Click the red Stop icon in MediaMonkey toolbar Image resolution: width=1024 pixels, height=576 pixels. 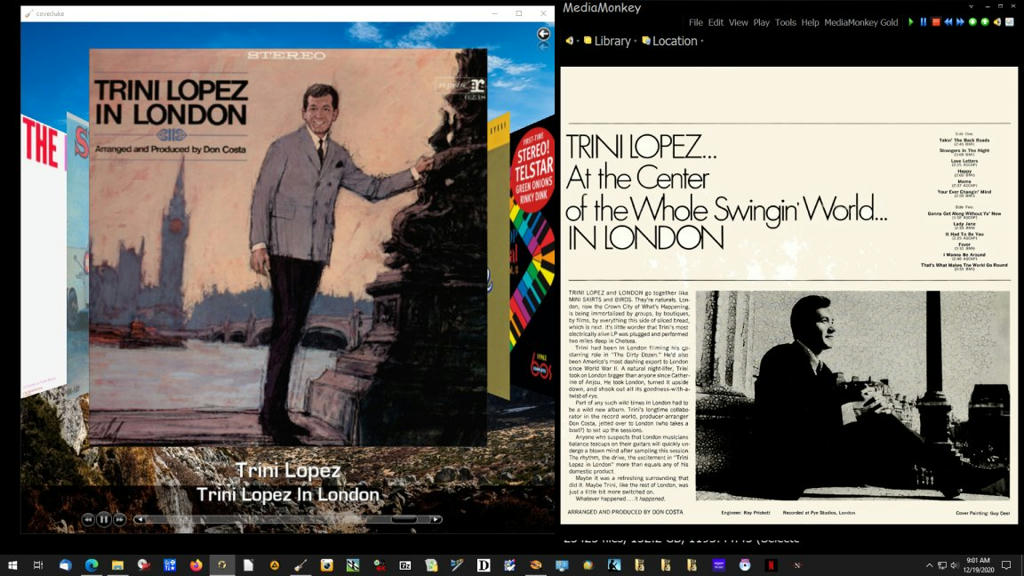(936, 22)
